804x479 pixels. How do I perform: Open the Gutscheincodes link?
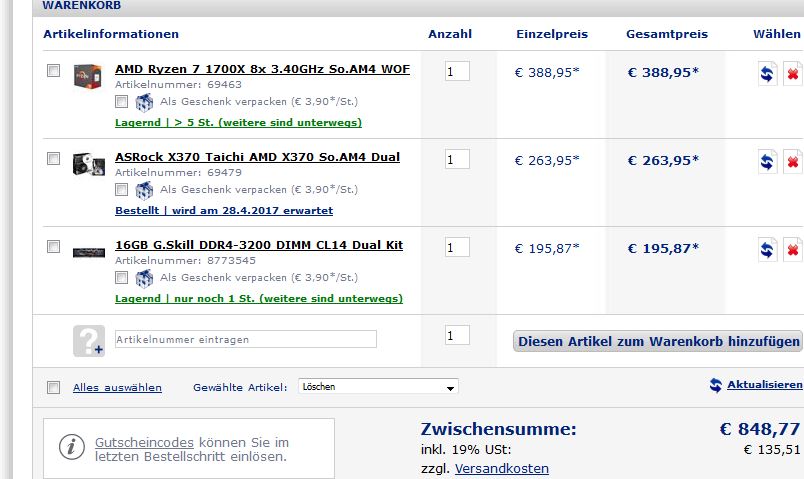(x=145, y=442)
